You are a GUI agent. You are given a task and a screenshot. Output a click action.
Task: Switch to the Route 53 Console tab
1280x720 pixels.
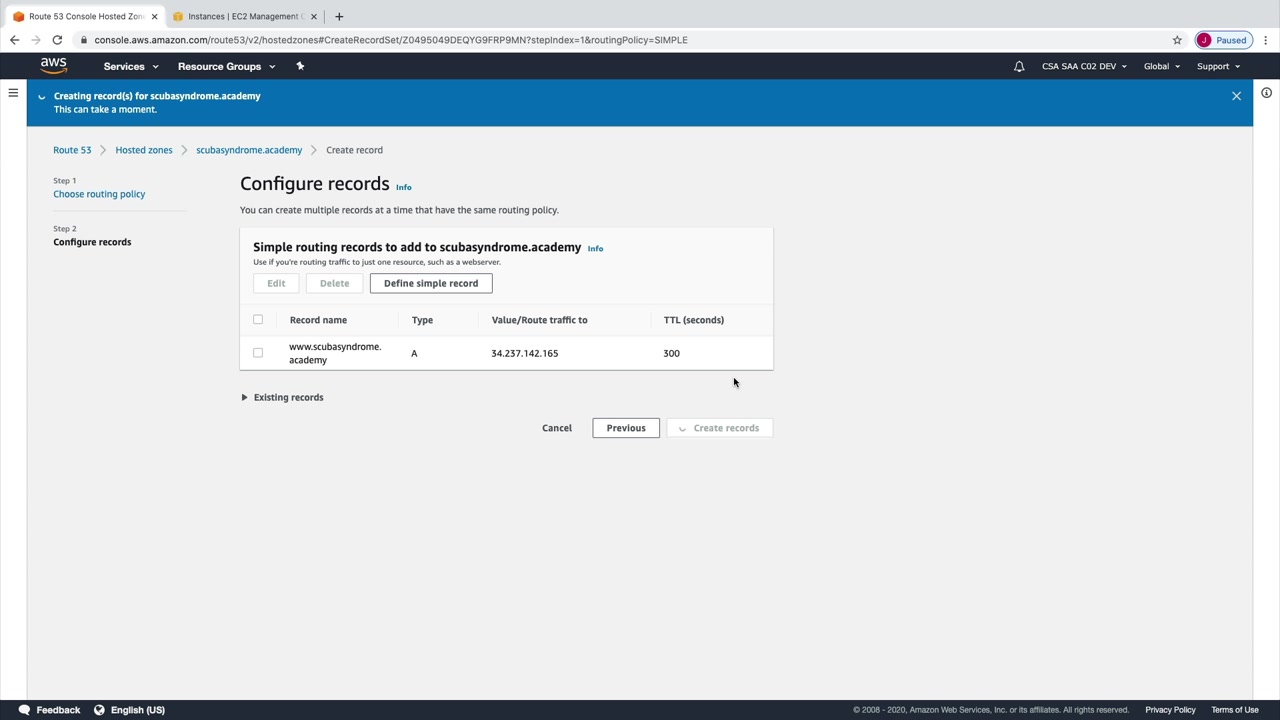pyautogui.click(x=84, y=16)
